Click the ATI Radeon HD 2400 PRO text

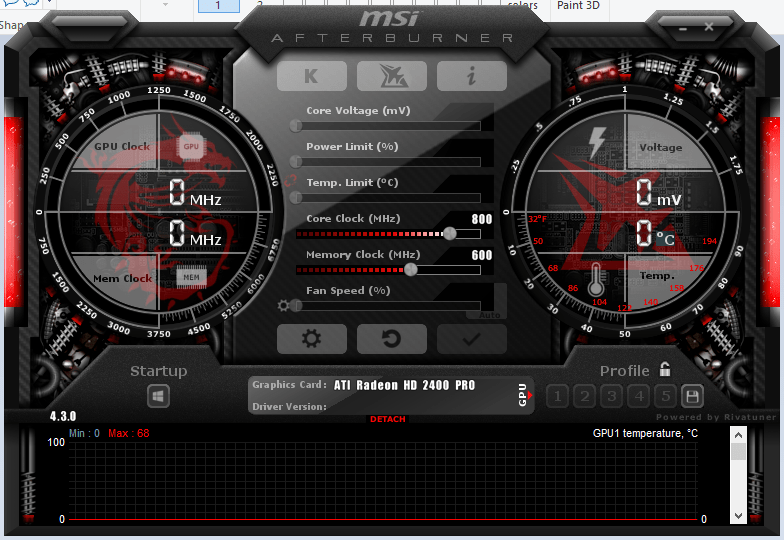point(404,385)
